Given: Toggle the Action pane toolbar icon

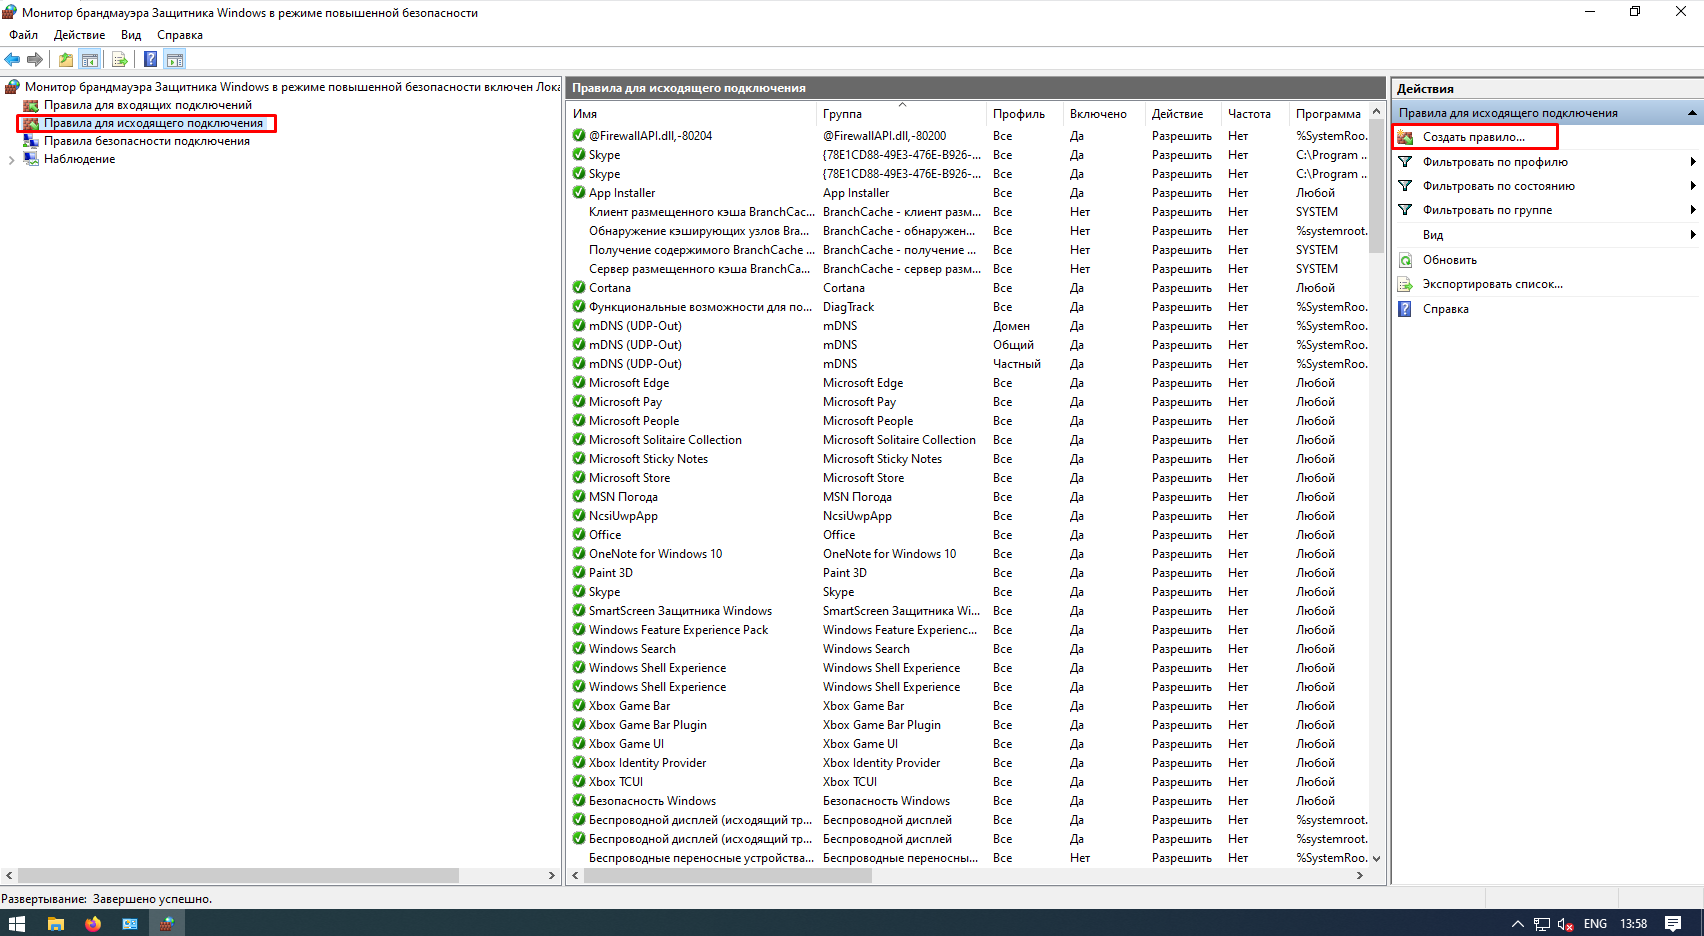Looking at the screenshot, I should pyautogui.click(x=175, y=59).
